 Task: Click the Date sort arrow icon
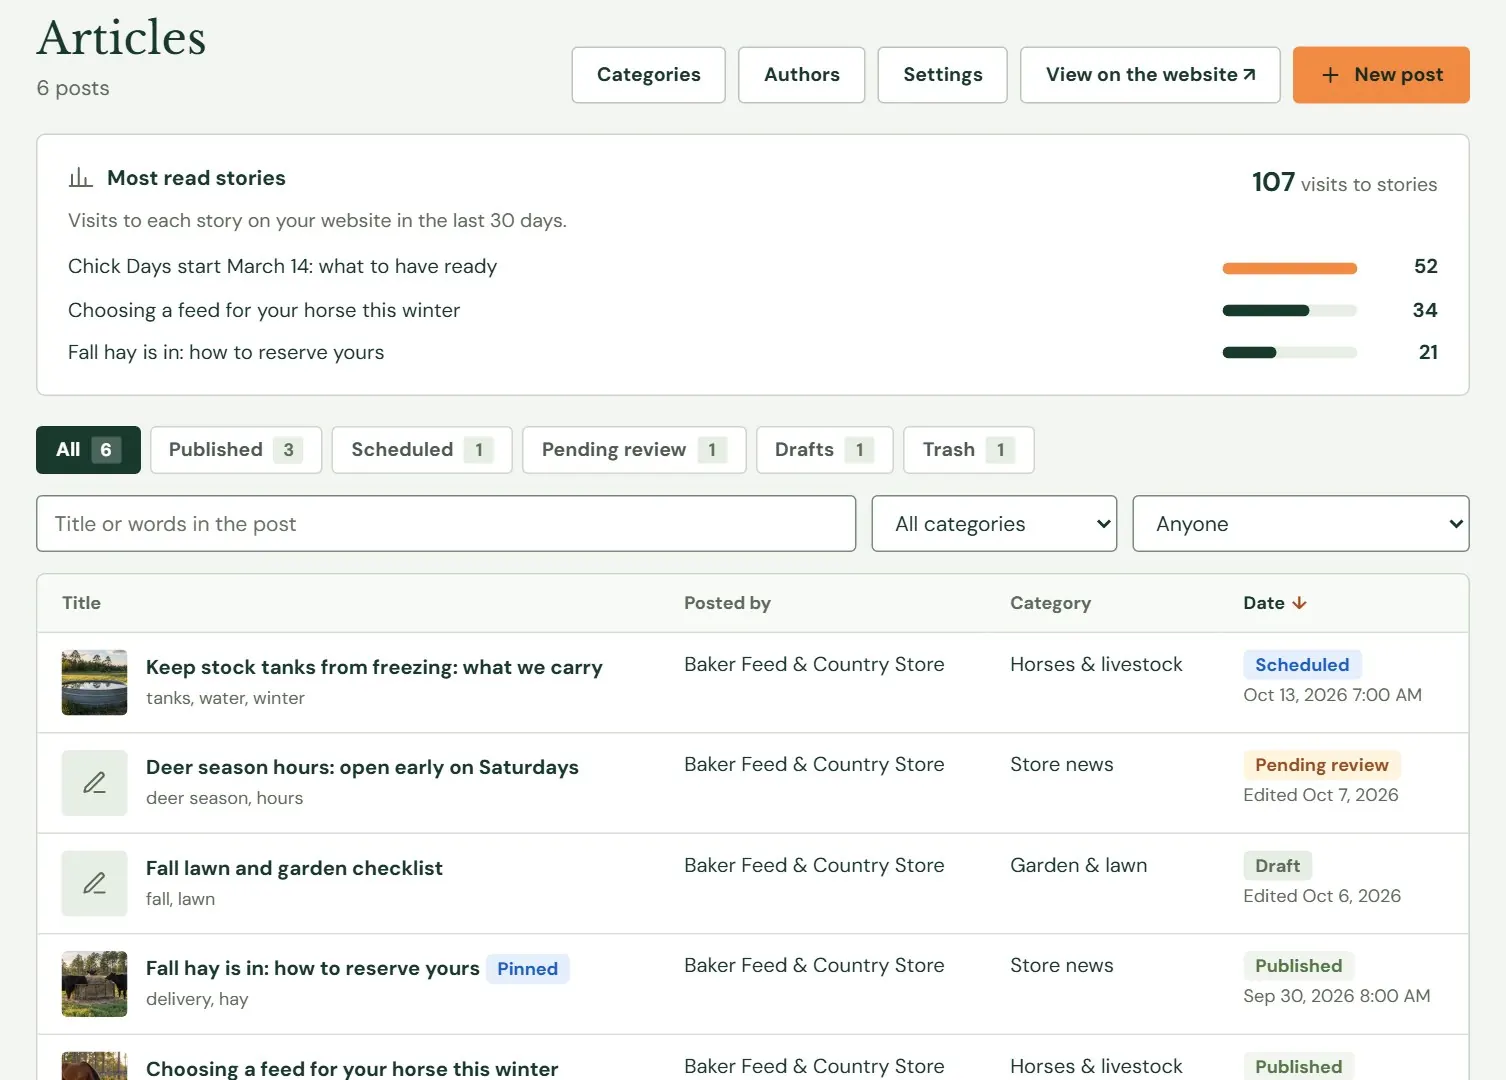[x=1299, y=603]
